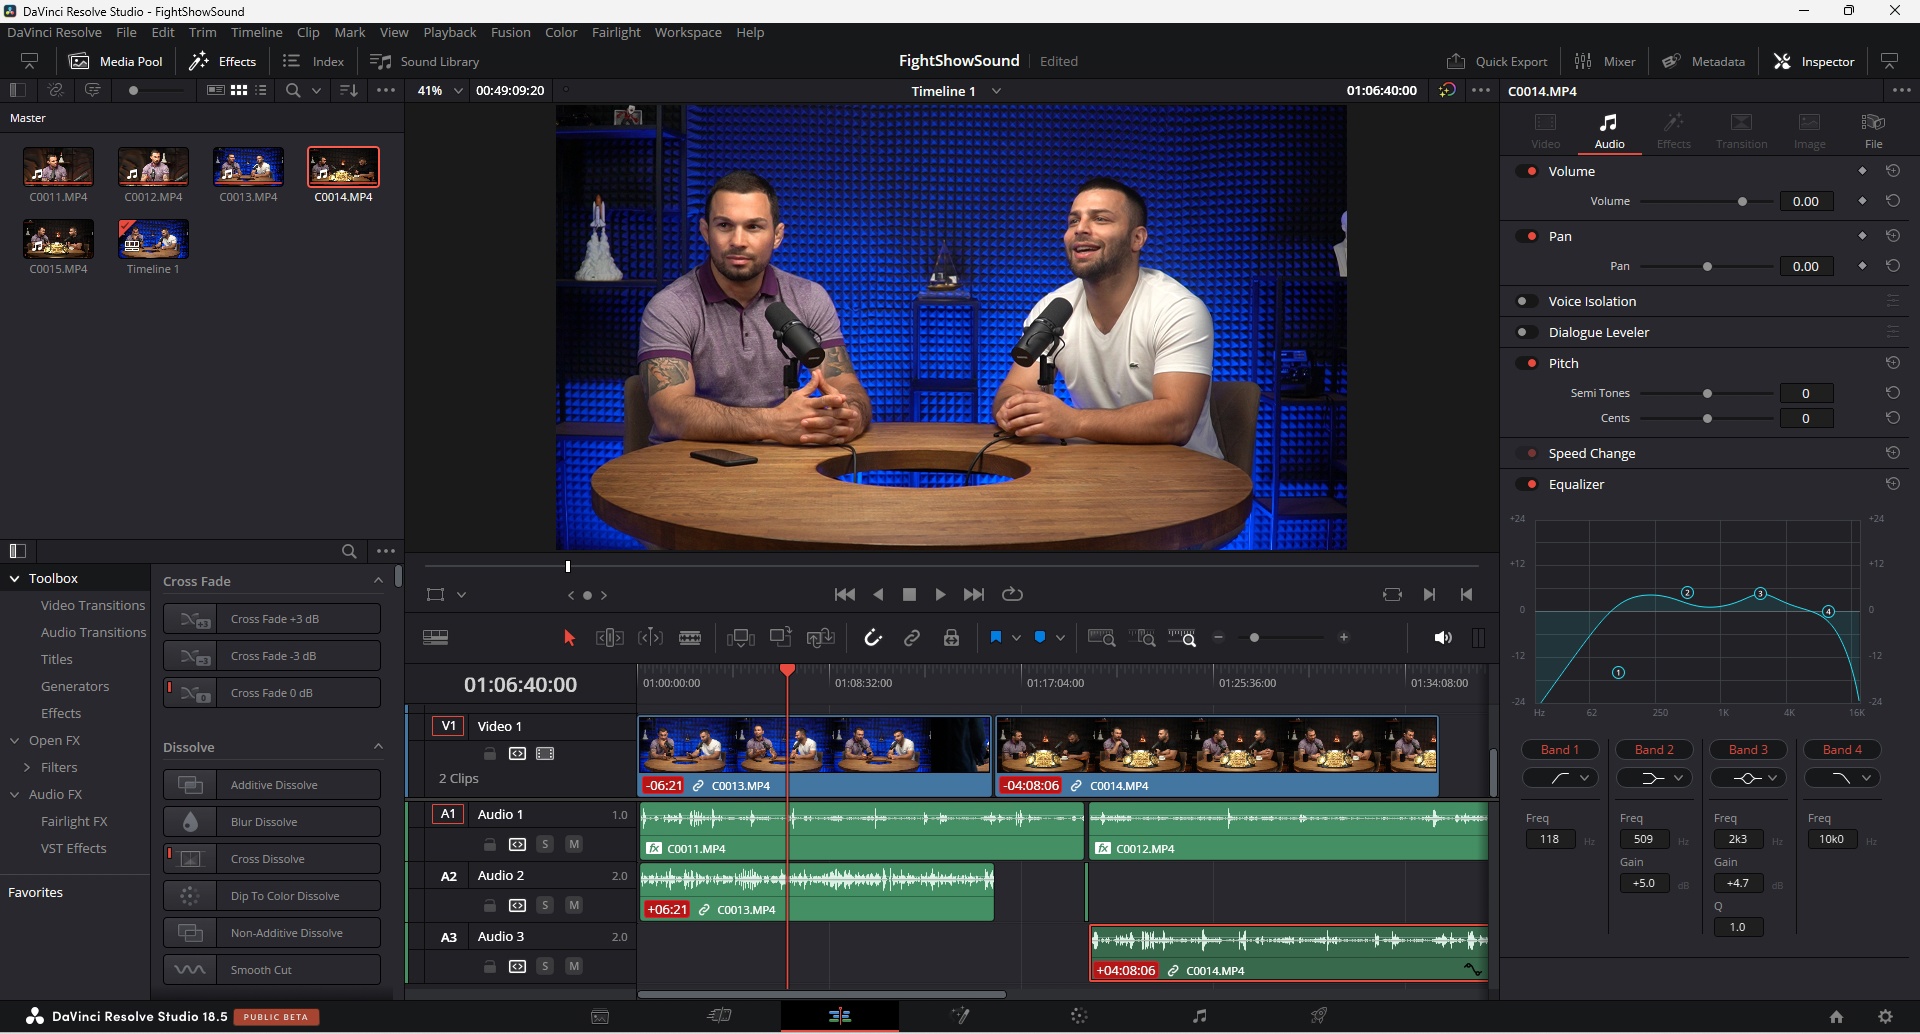
Task: Collapse the Cross Fade category
Action: pos(378,581)
